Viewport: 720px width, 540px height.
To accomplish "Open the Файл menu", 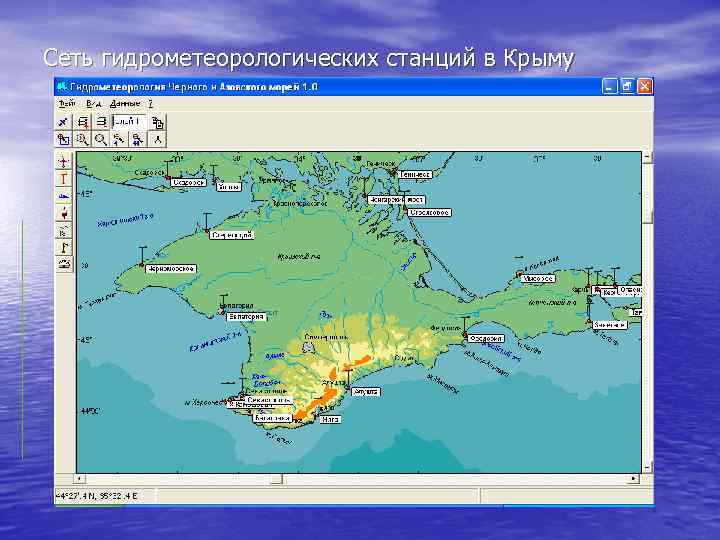I will (x=67, y=104).
